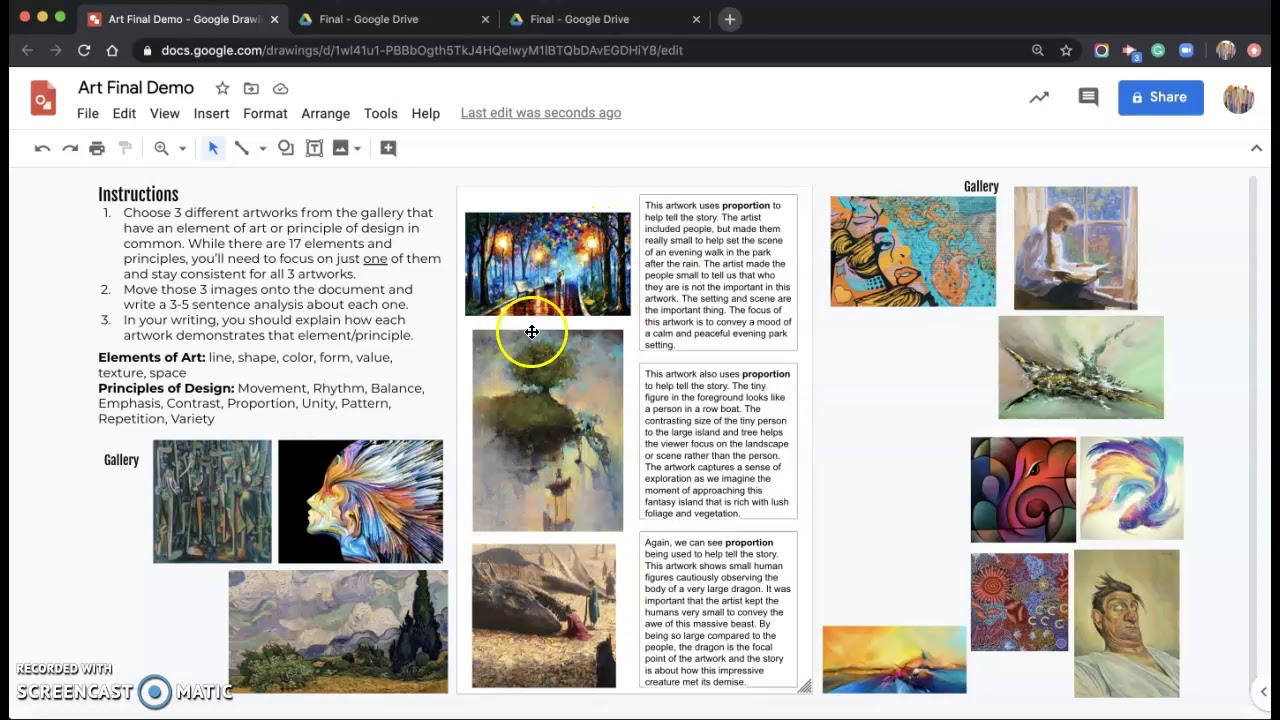Open the activity dashboard trend icon
Viewport: 1280px width, 720px height.
tap(1039, 97)
